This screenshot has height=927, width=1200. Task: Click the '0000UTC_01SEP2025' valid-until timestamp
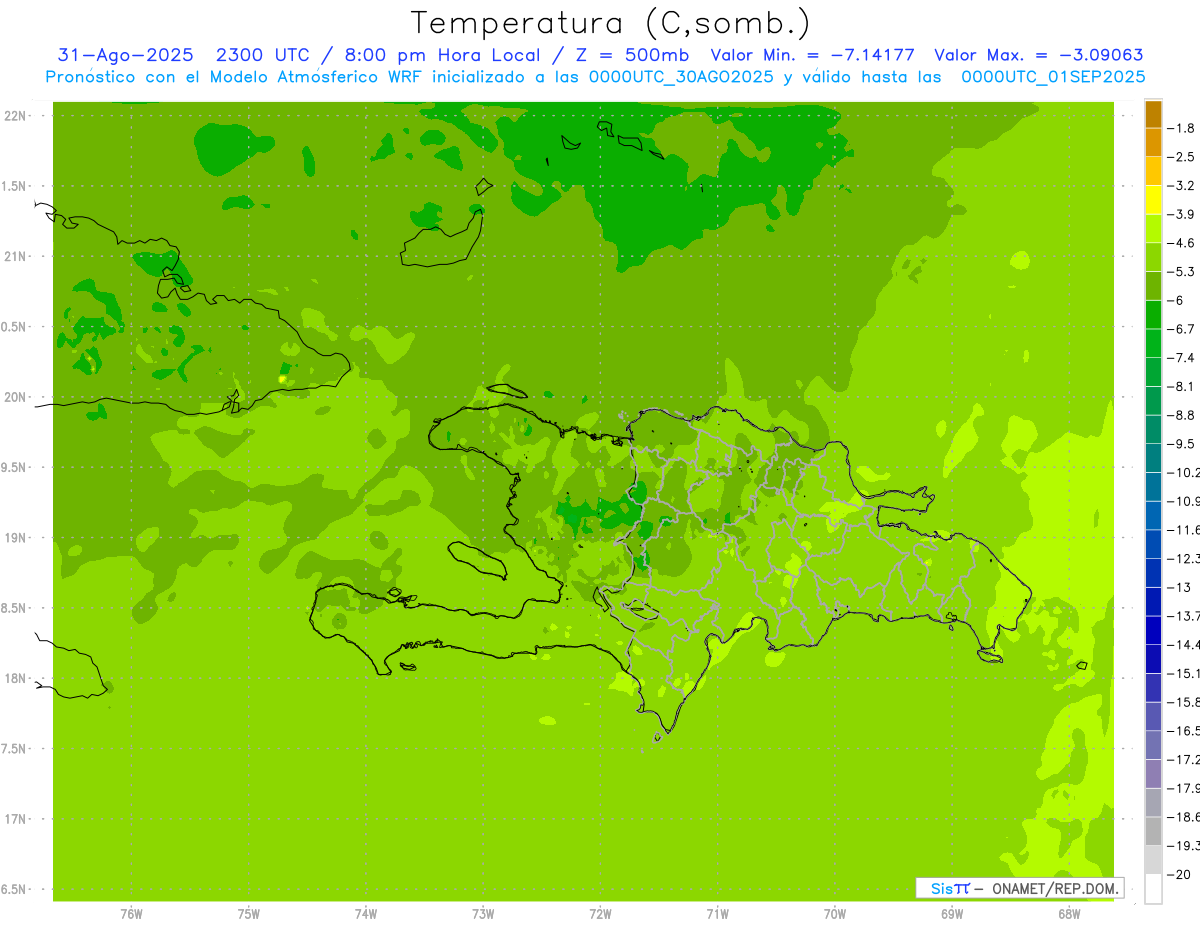[1053, 77]
